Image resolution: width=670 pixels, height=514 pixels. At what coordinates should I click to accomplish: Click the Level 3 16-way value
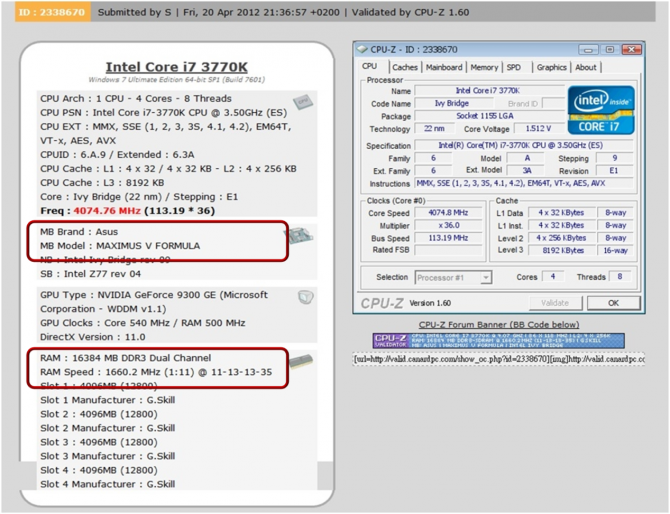(x=615, y=250)
